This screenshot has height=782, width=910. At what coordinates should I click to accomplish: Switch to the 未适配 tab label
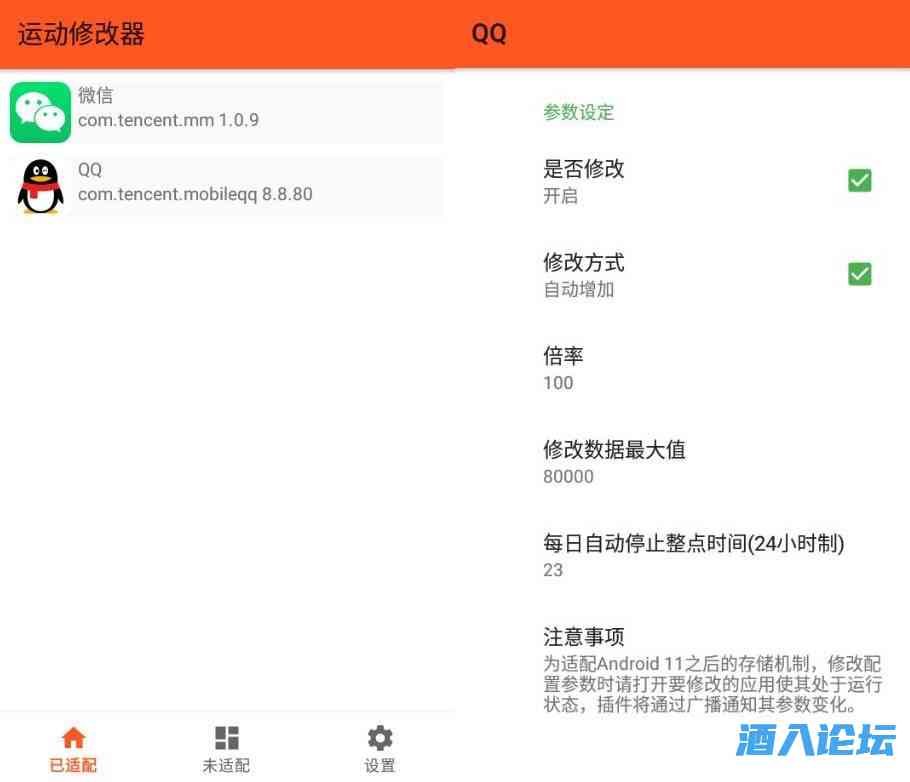click(226, 765)
